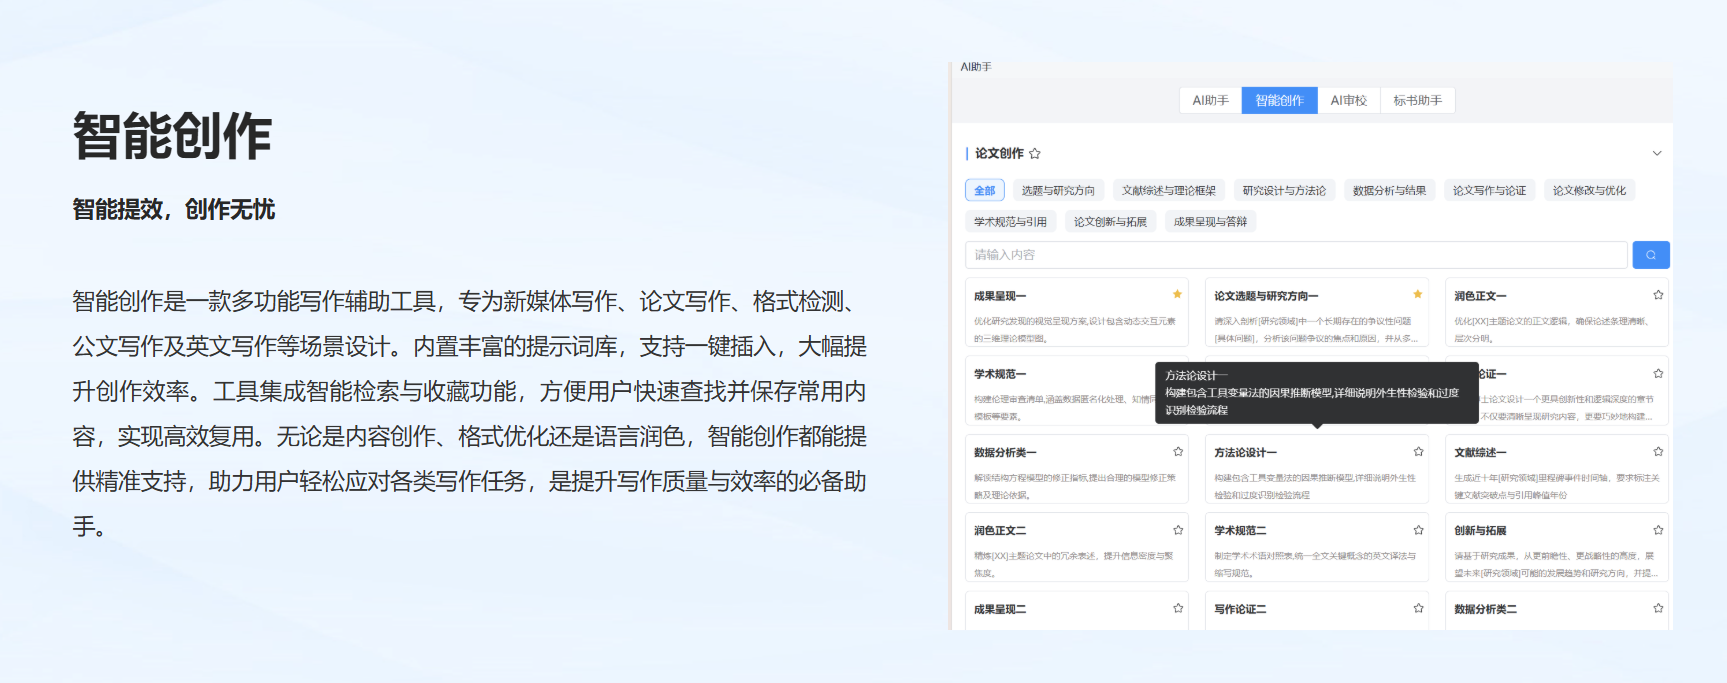Click the 请输入内容 search field

click(1295, 255)
